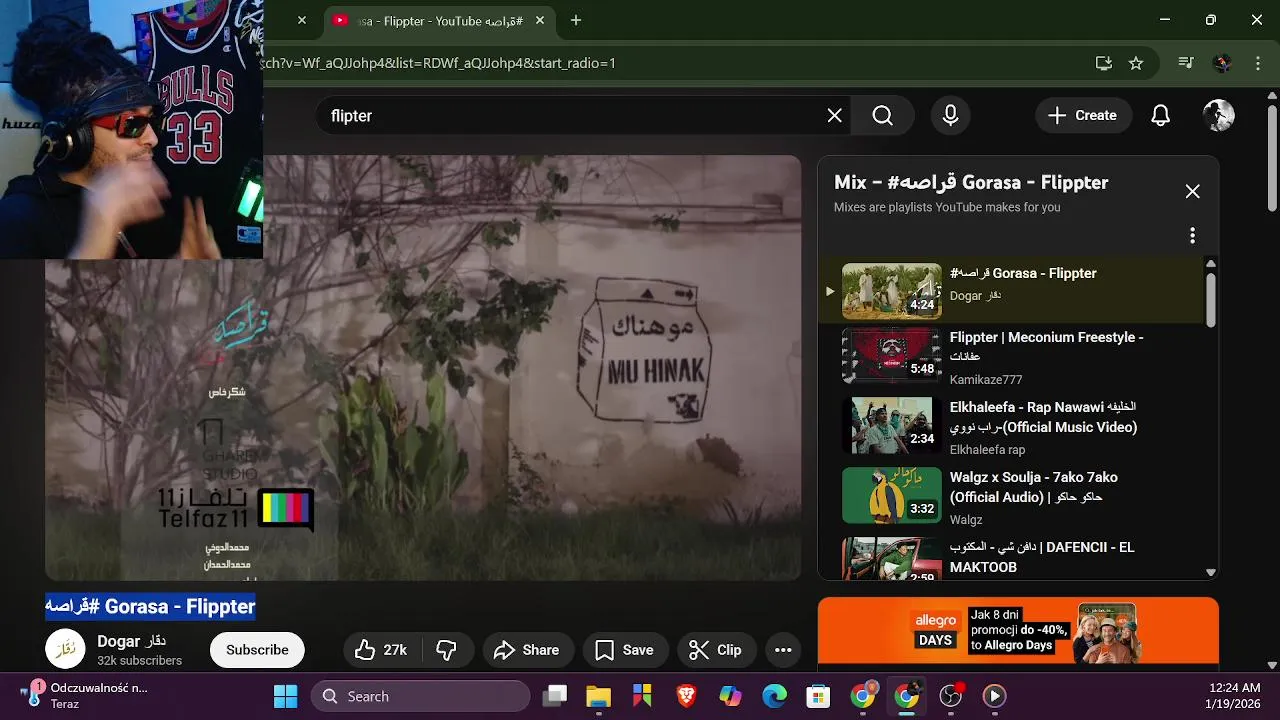The width and height of the screenshot is (1280, 720).
Task: Open the media player taskbar icon
Action: point(994,696)
